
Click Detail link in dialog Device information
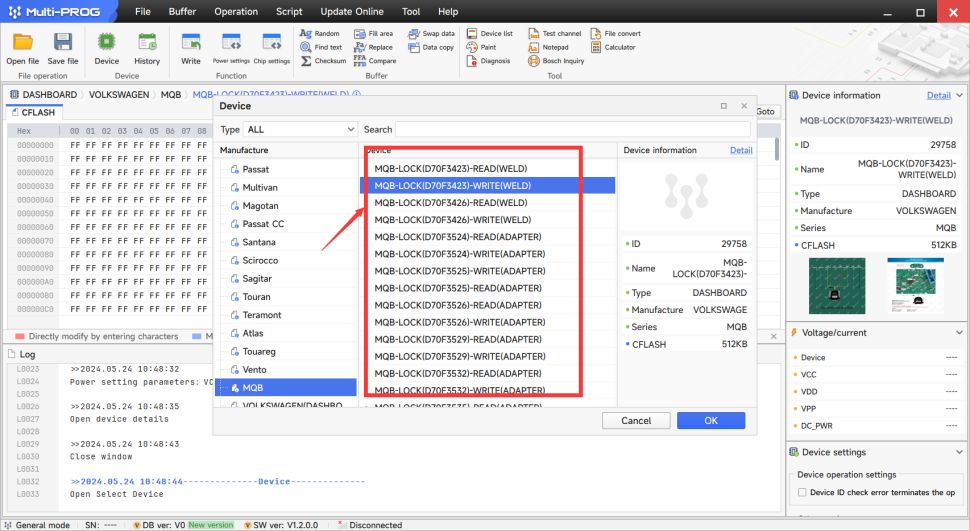click(741, 150)
